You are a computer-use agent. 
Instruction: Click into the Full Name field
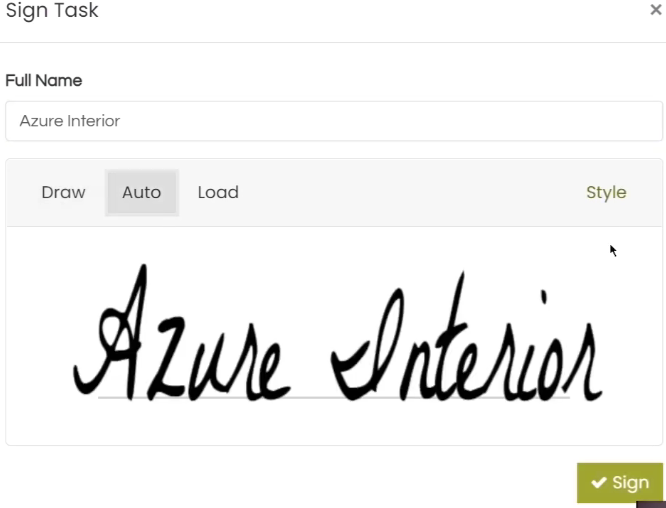click(334, 121)
